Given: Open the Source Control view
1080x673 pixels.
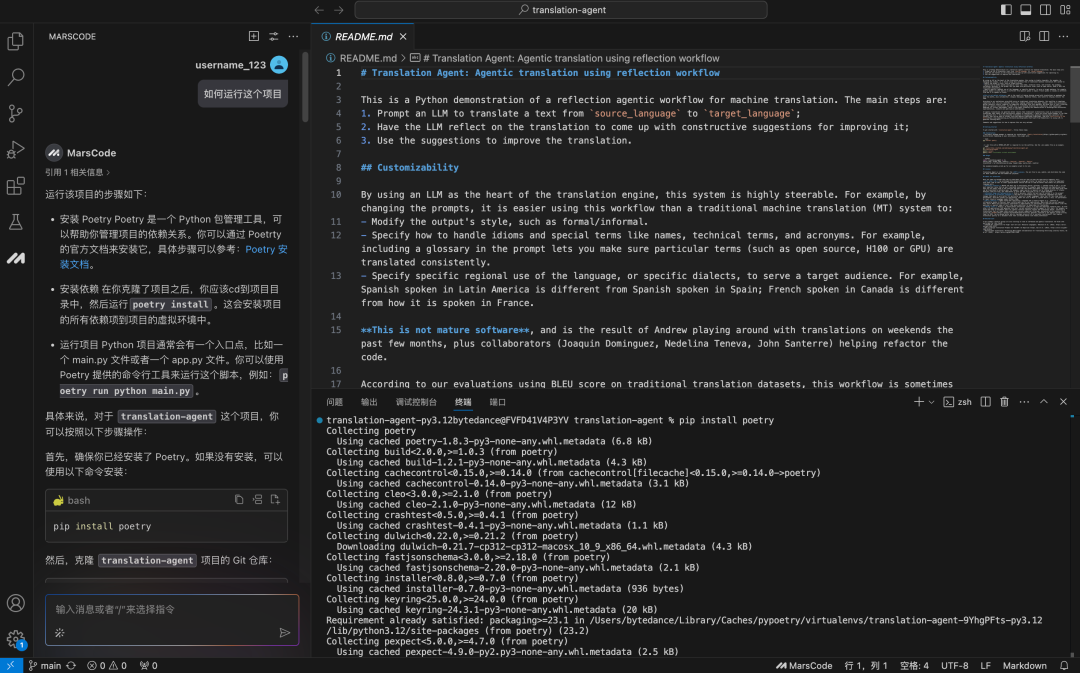Looking at the screenshot, I should [x=15, y=113].
